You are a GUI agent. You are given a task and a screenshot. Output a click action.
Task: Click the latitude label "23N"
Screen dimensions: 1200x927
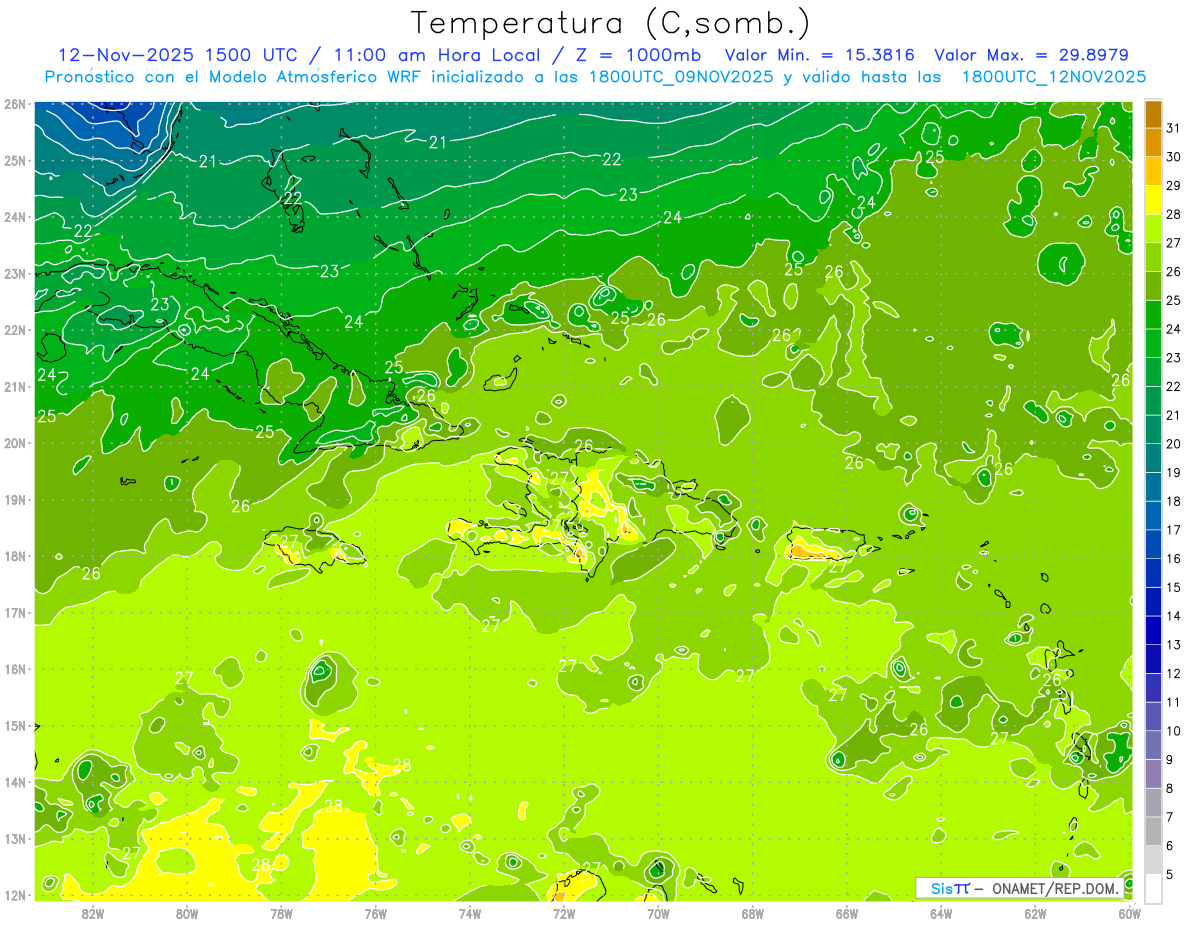pyautogui.click(x=15, y=274)
